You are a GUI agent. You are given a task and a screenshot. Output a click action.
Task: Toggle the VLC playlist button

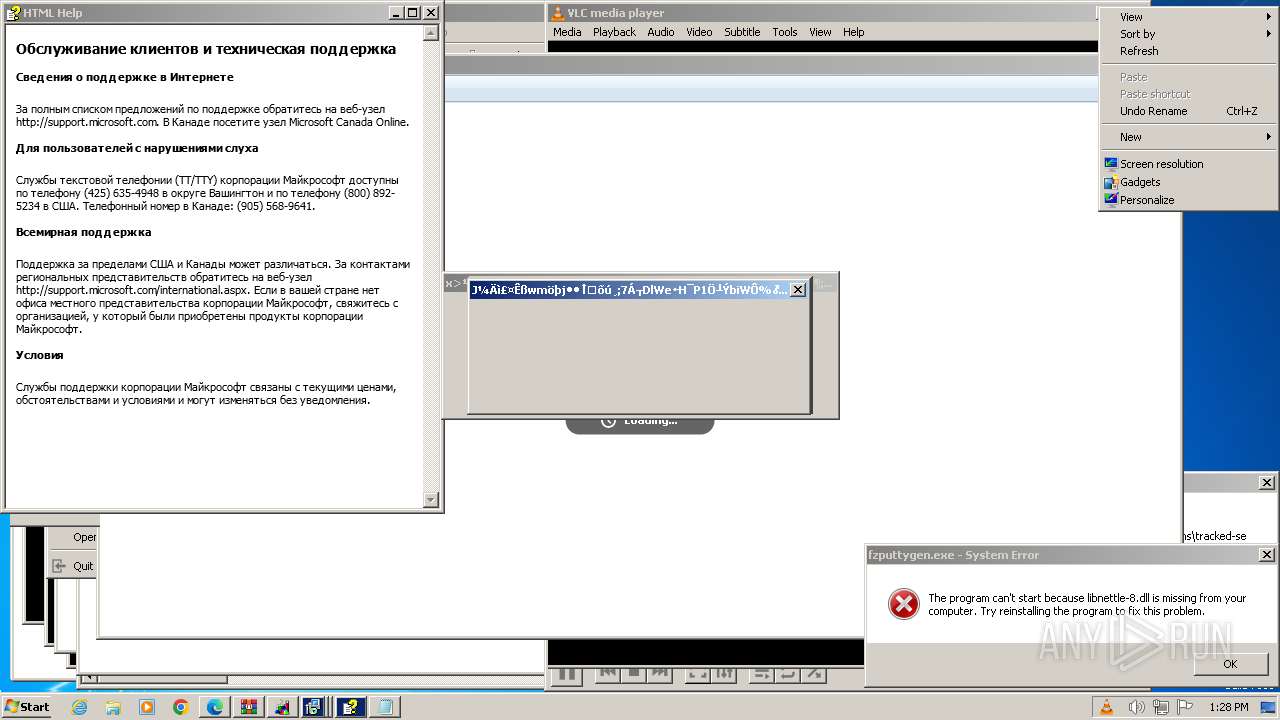click(762, 674)
